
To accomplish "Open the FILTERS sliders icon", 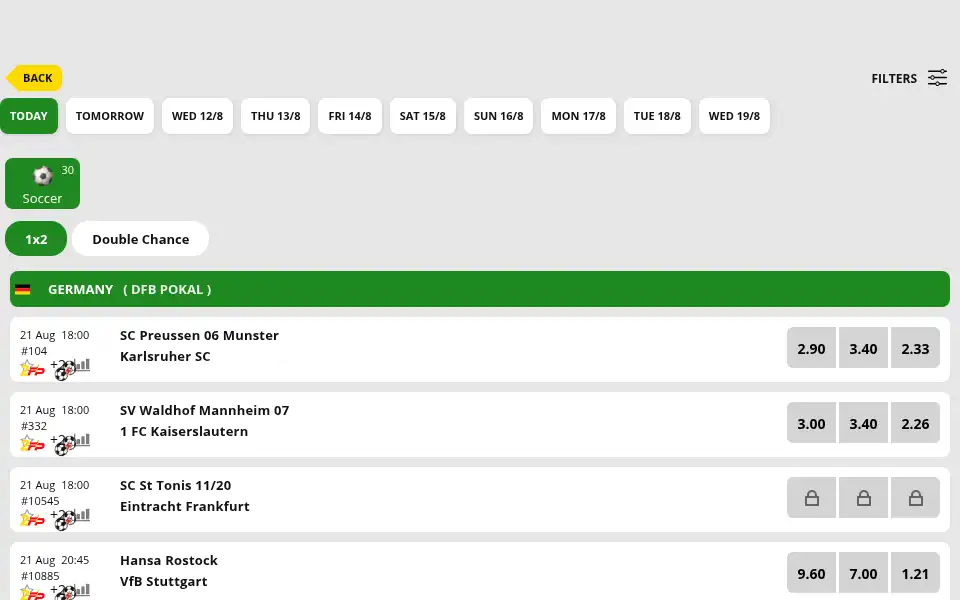I will 937,78.
